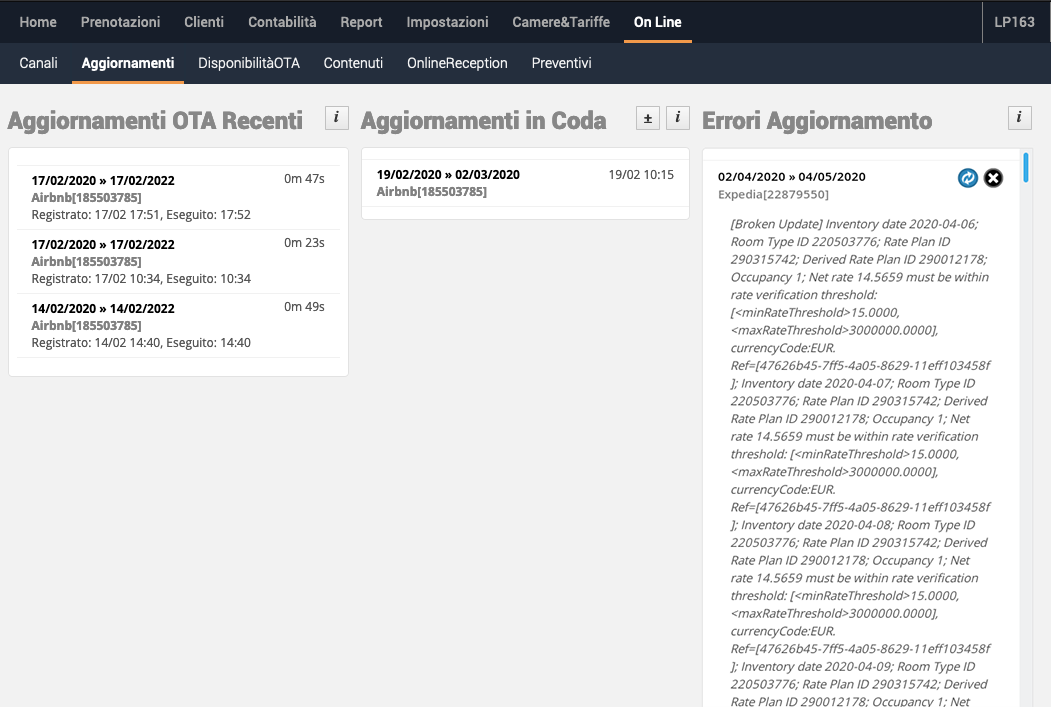This screenshot has height=707, width=1051.
Task: Open the Contabilità menu
Action: pyautogui.click(x=282, y=22)
